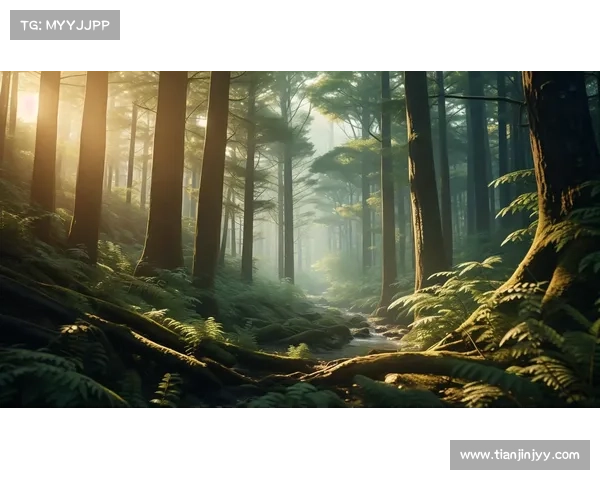The height and width of the screenshot is (480, 600).
Task: Click the TG: MYYJJPP label
Action: 65,25
